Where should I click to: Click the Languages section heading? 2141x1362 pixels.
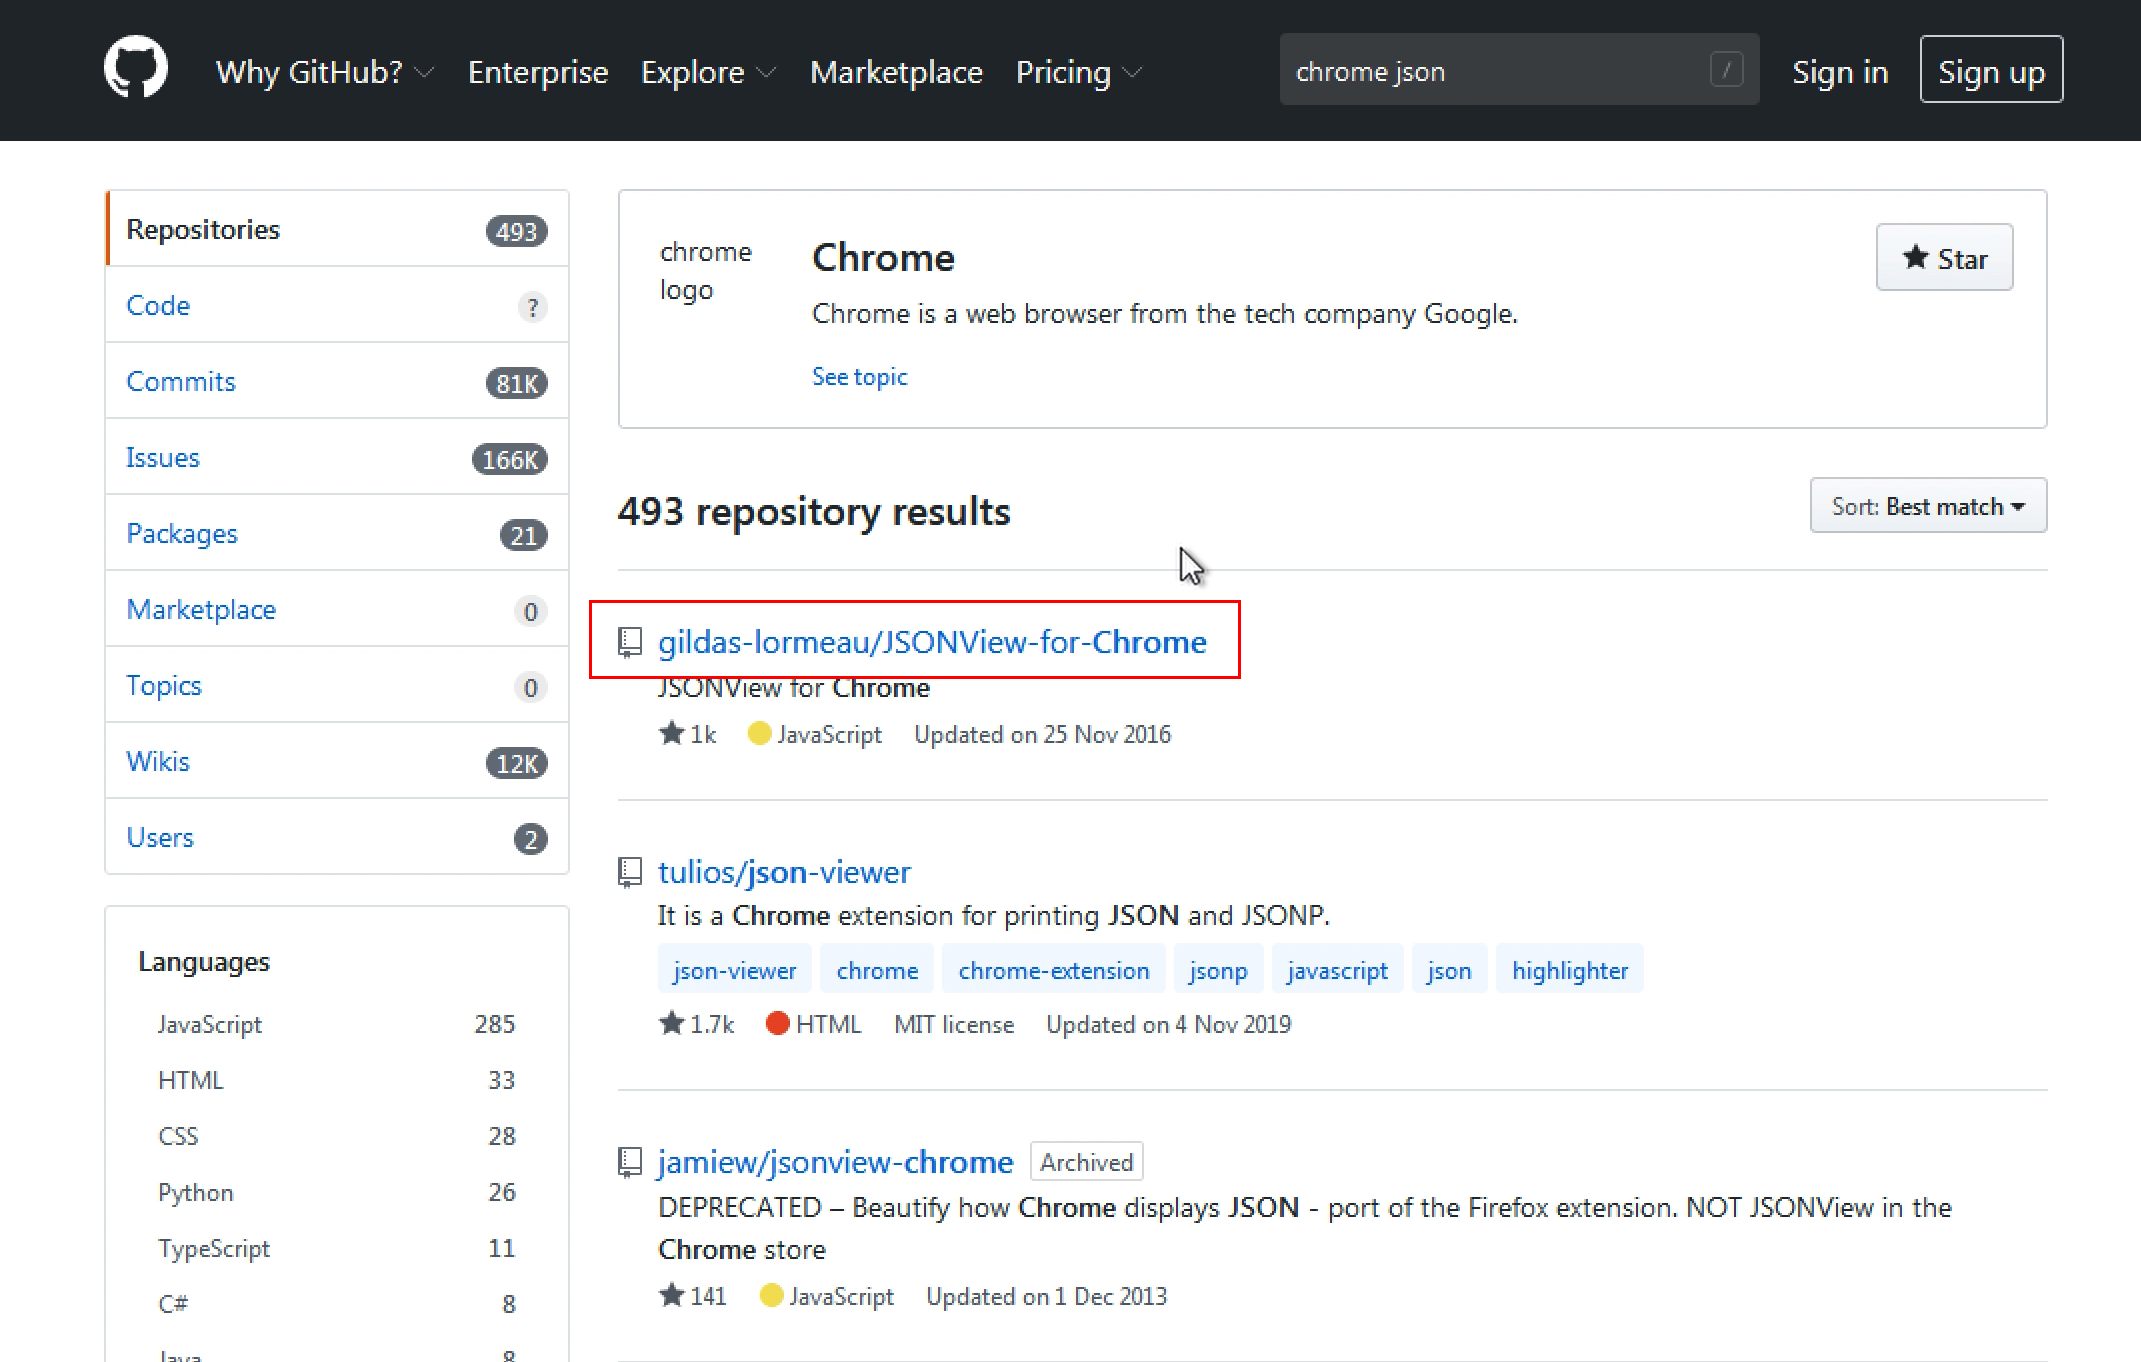tap(204, 962)
